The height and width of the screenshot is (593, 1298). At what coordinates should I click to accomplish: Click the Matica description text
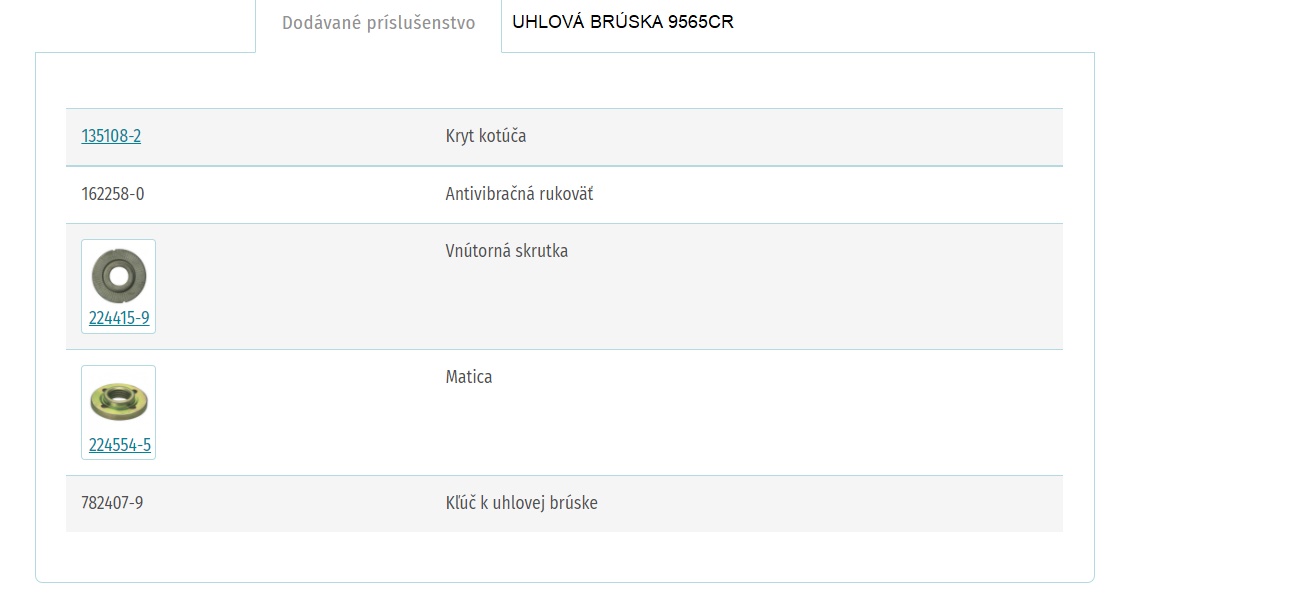click(469, 377)
